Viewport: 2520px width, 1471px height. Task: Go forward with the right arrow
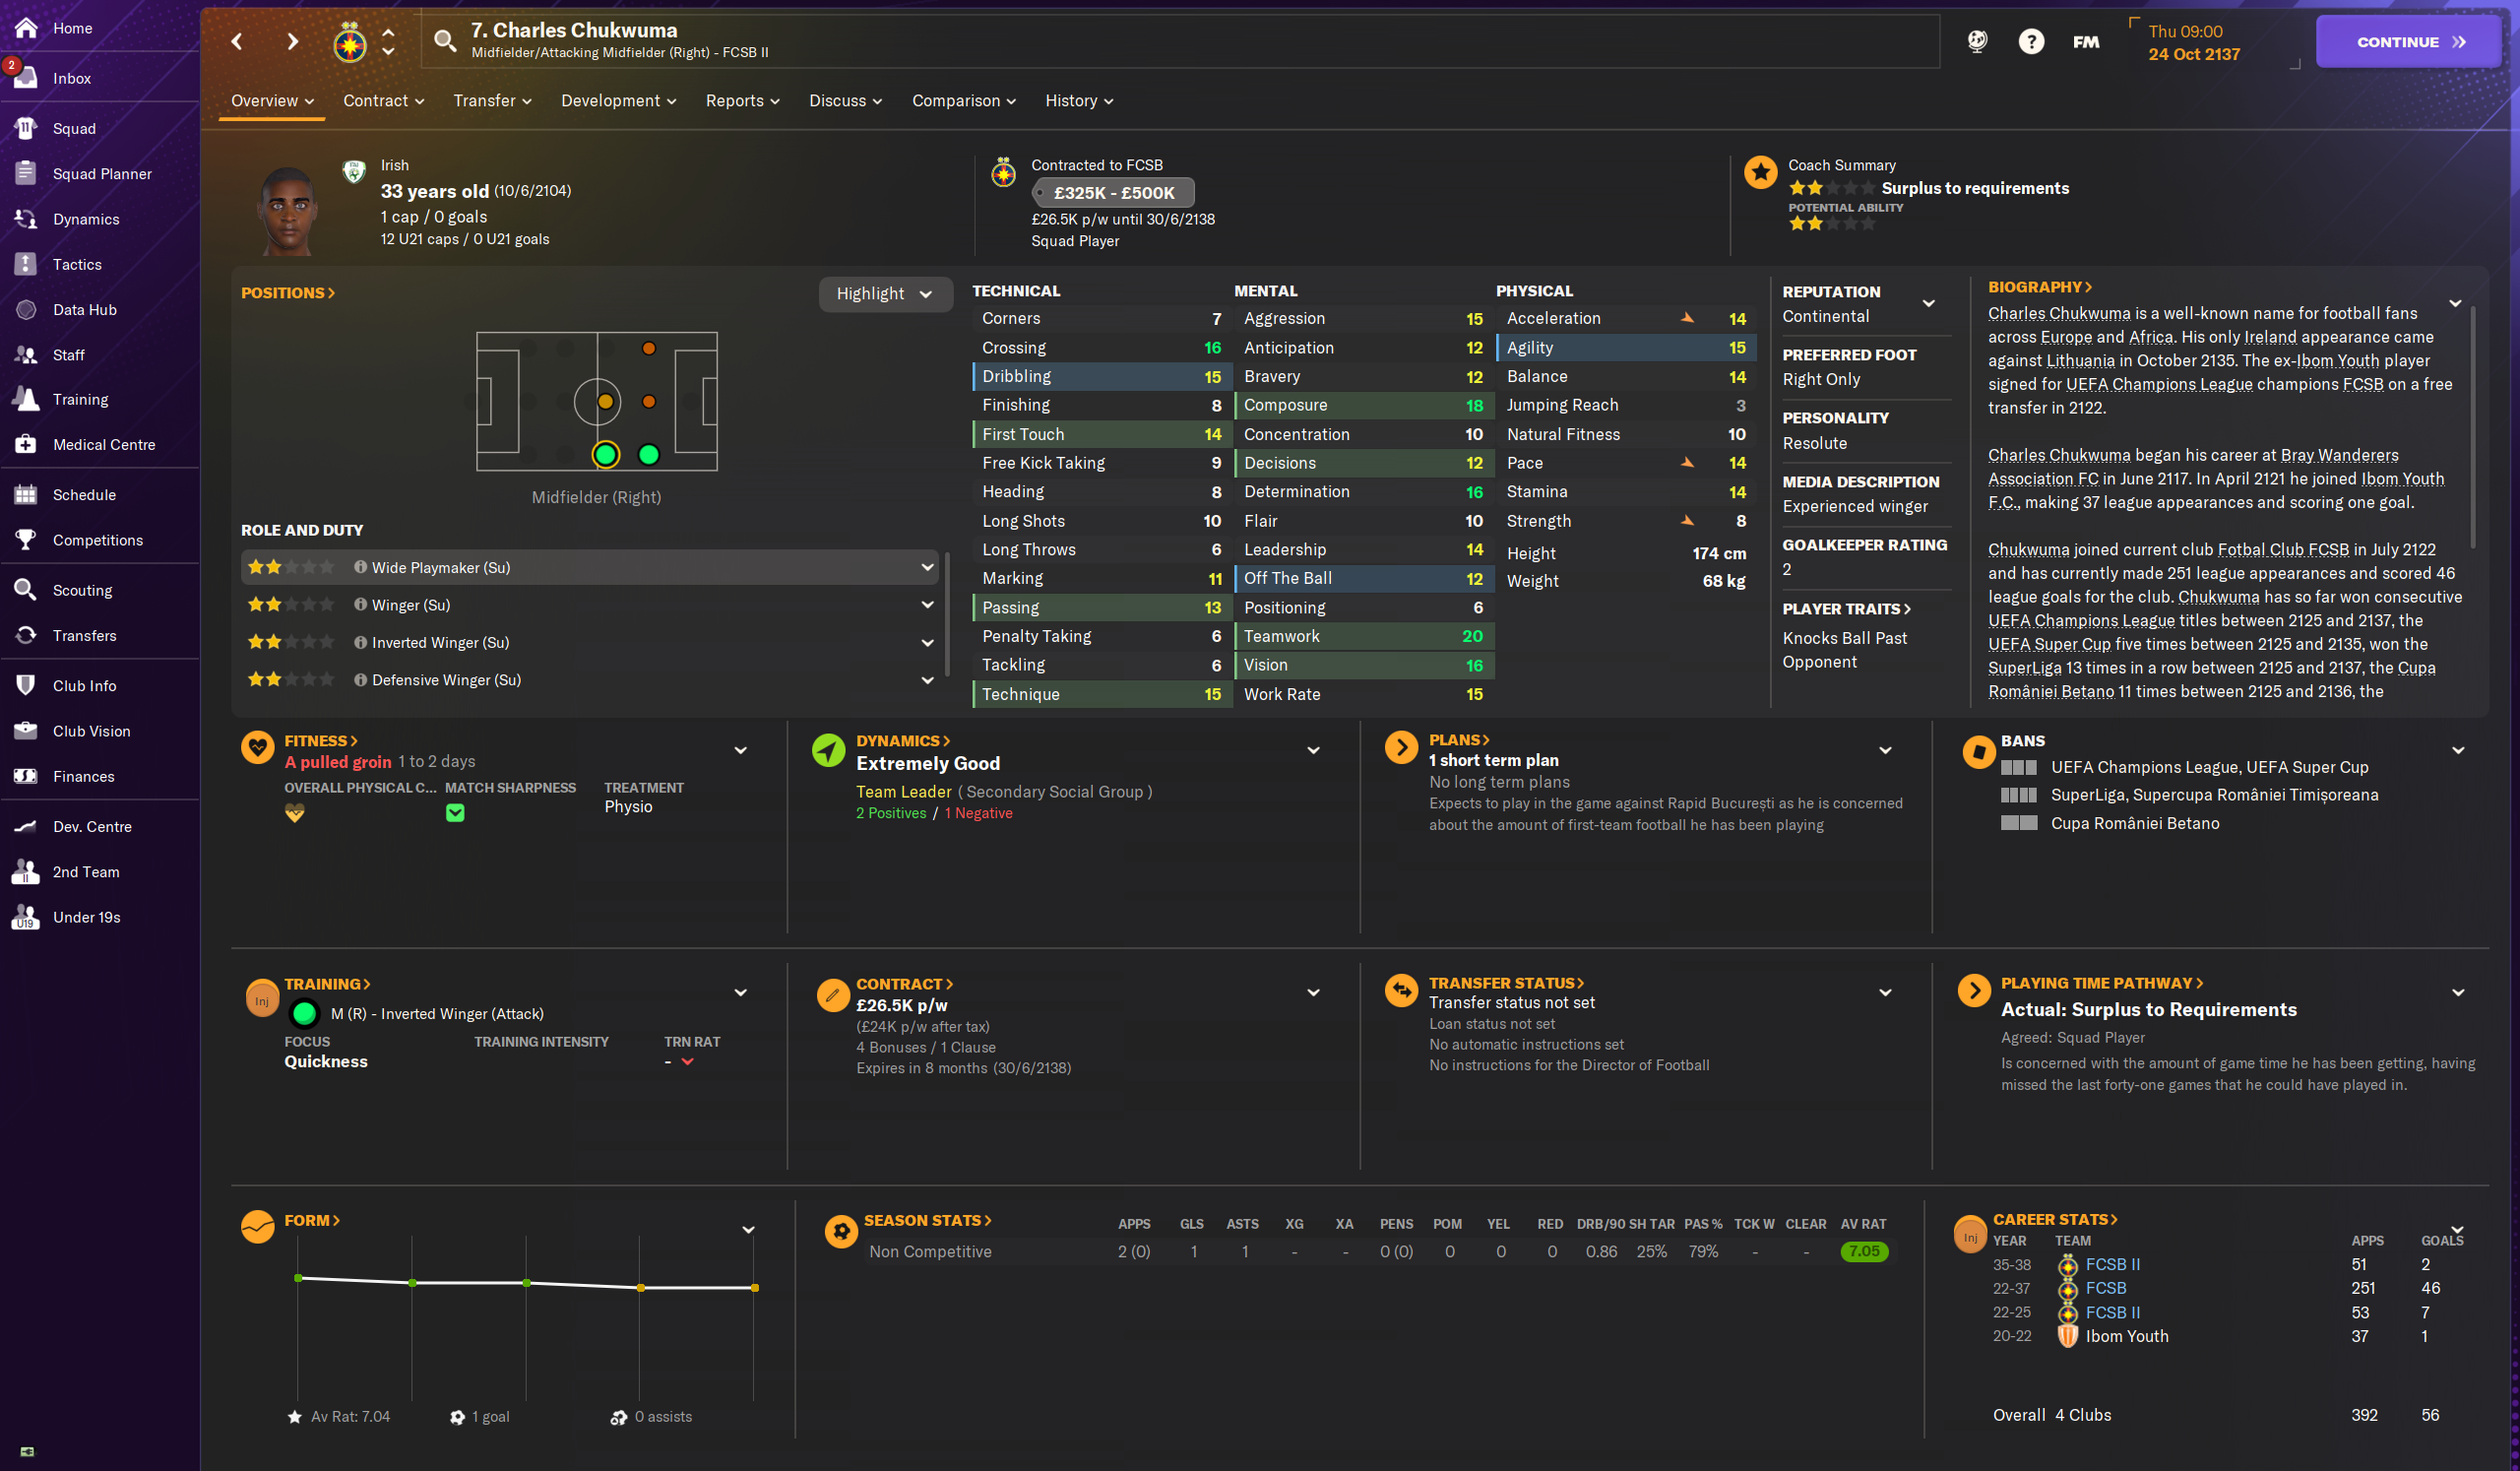coord(292,41)
